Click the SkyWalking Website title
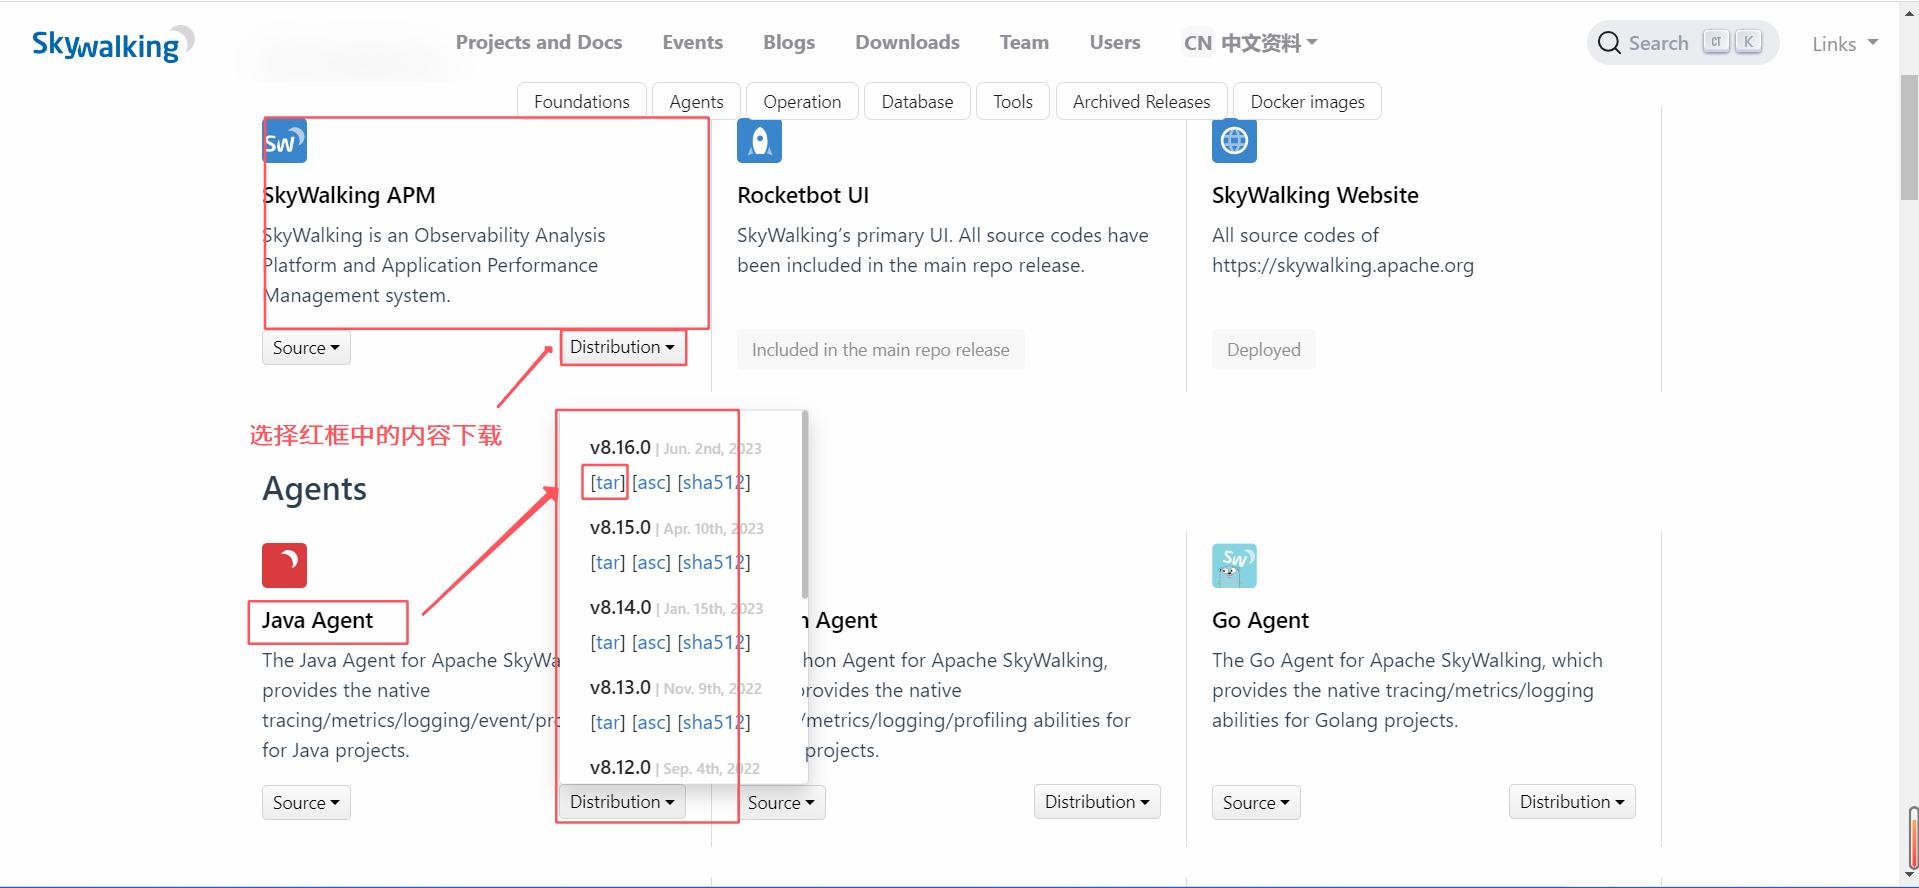The width and height of the screenshot is (1919, 888). (1315, 195)
